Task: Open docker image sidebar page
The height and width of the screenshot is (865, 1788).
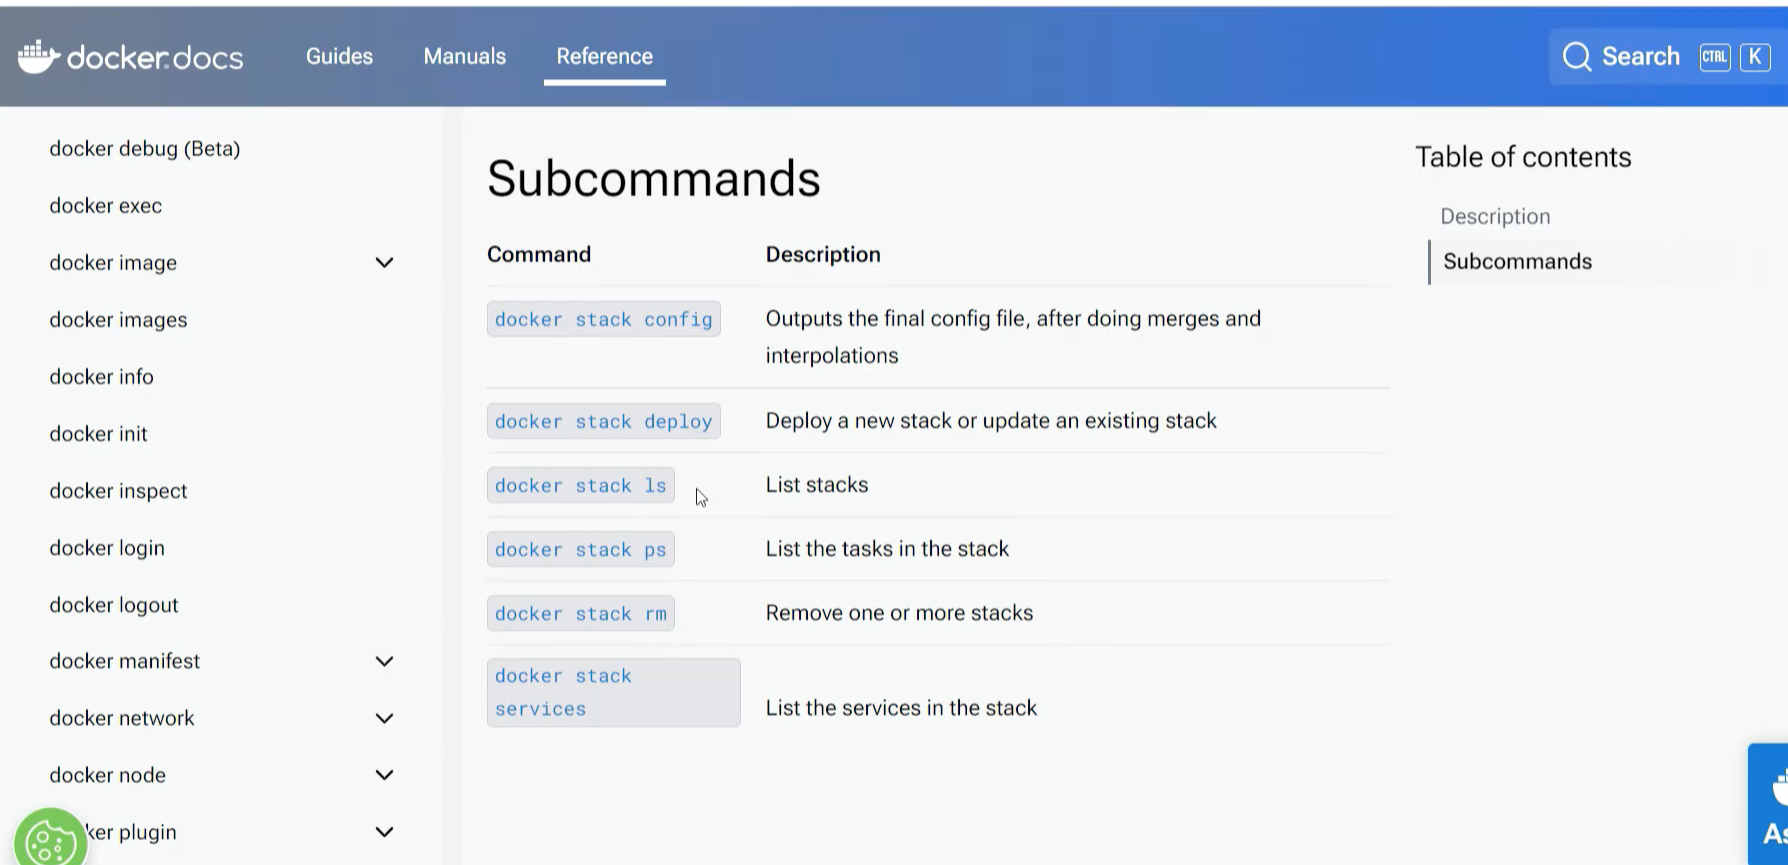Action: coord(113,263)
